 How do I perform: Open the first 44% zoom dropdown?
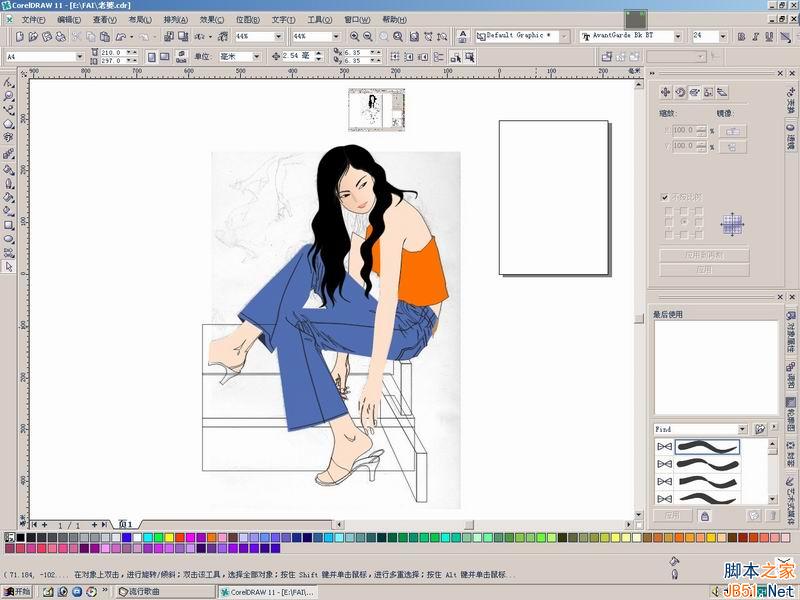pos(279,36)
